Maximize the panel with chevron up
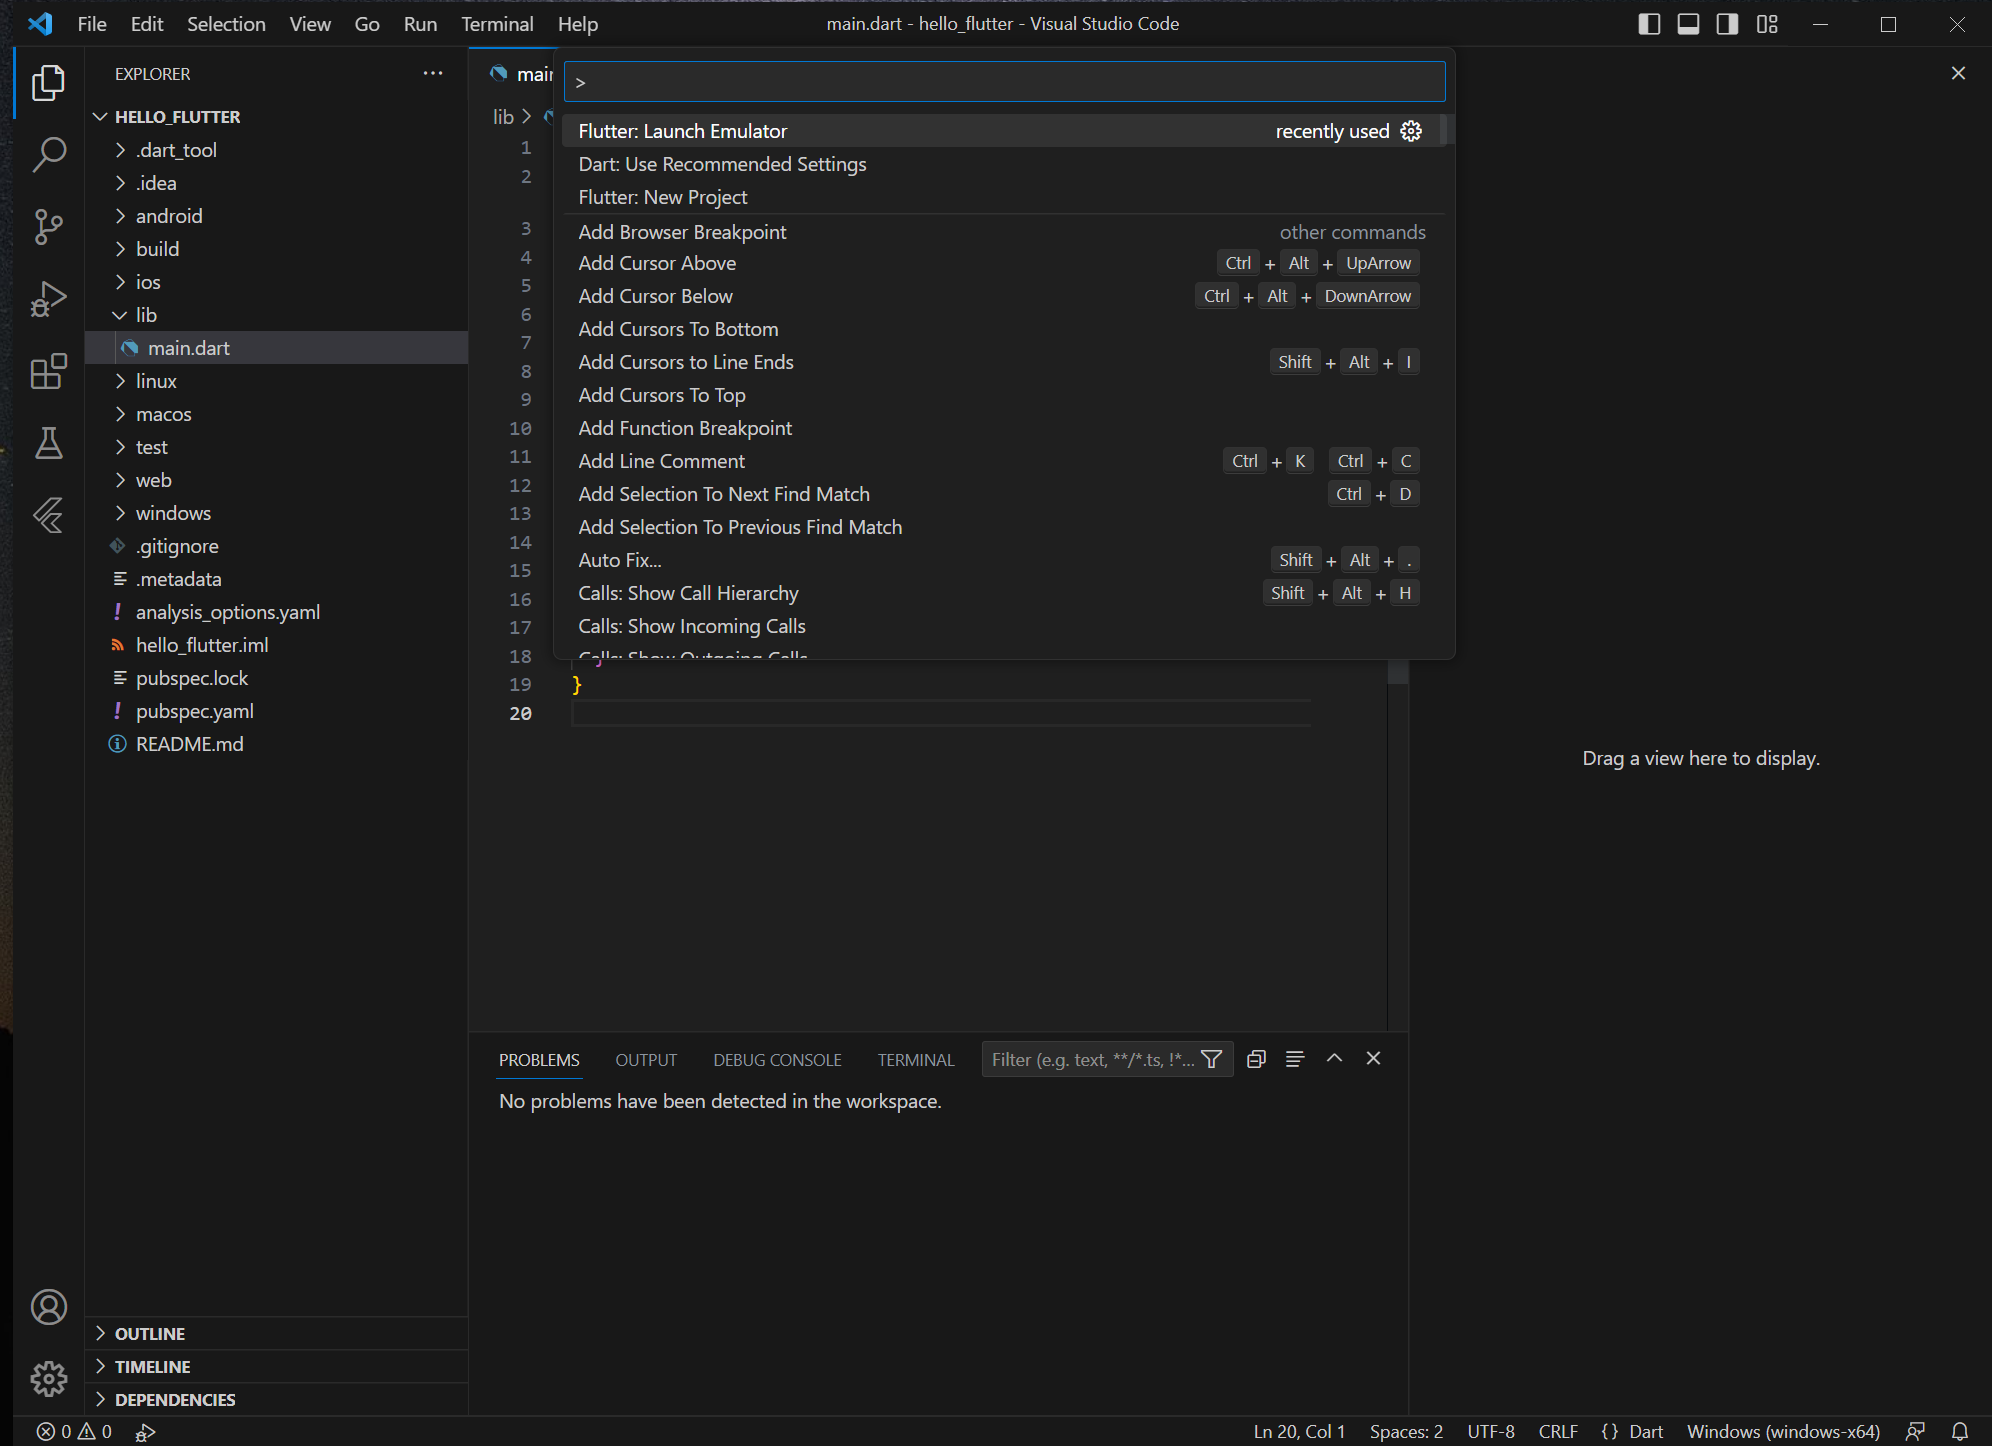This screenshot has width=1992, height=1446. pos(1334,1059)
